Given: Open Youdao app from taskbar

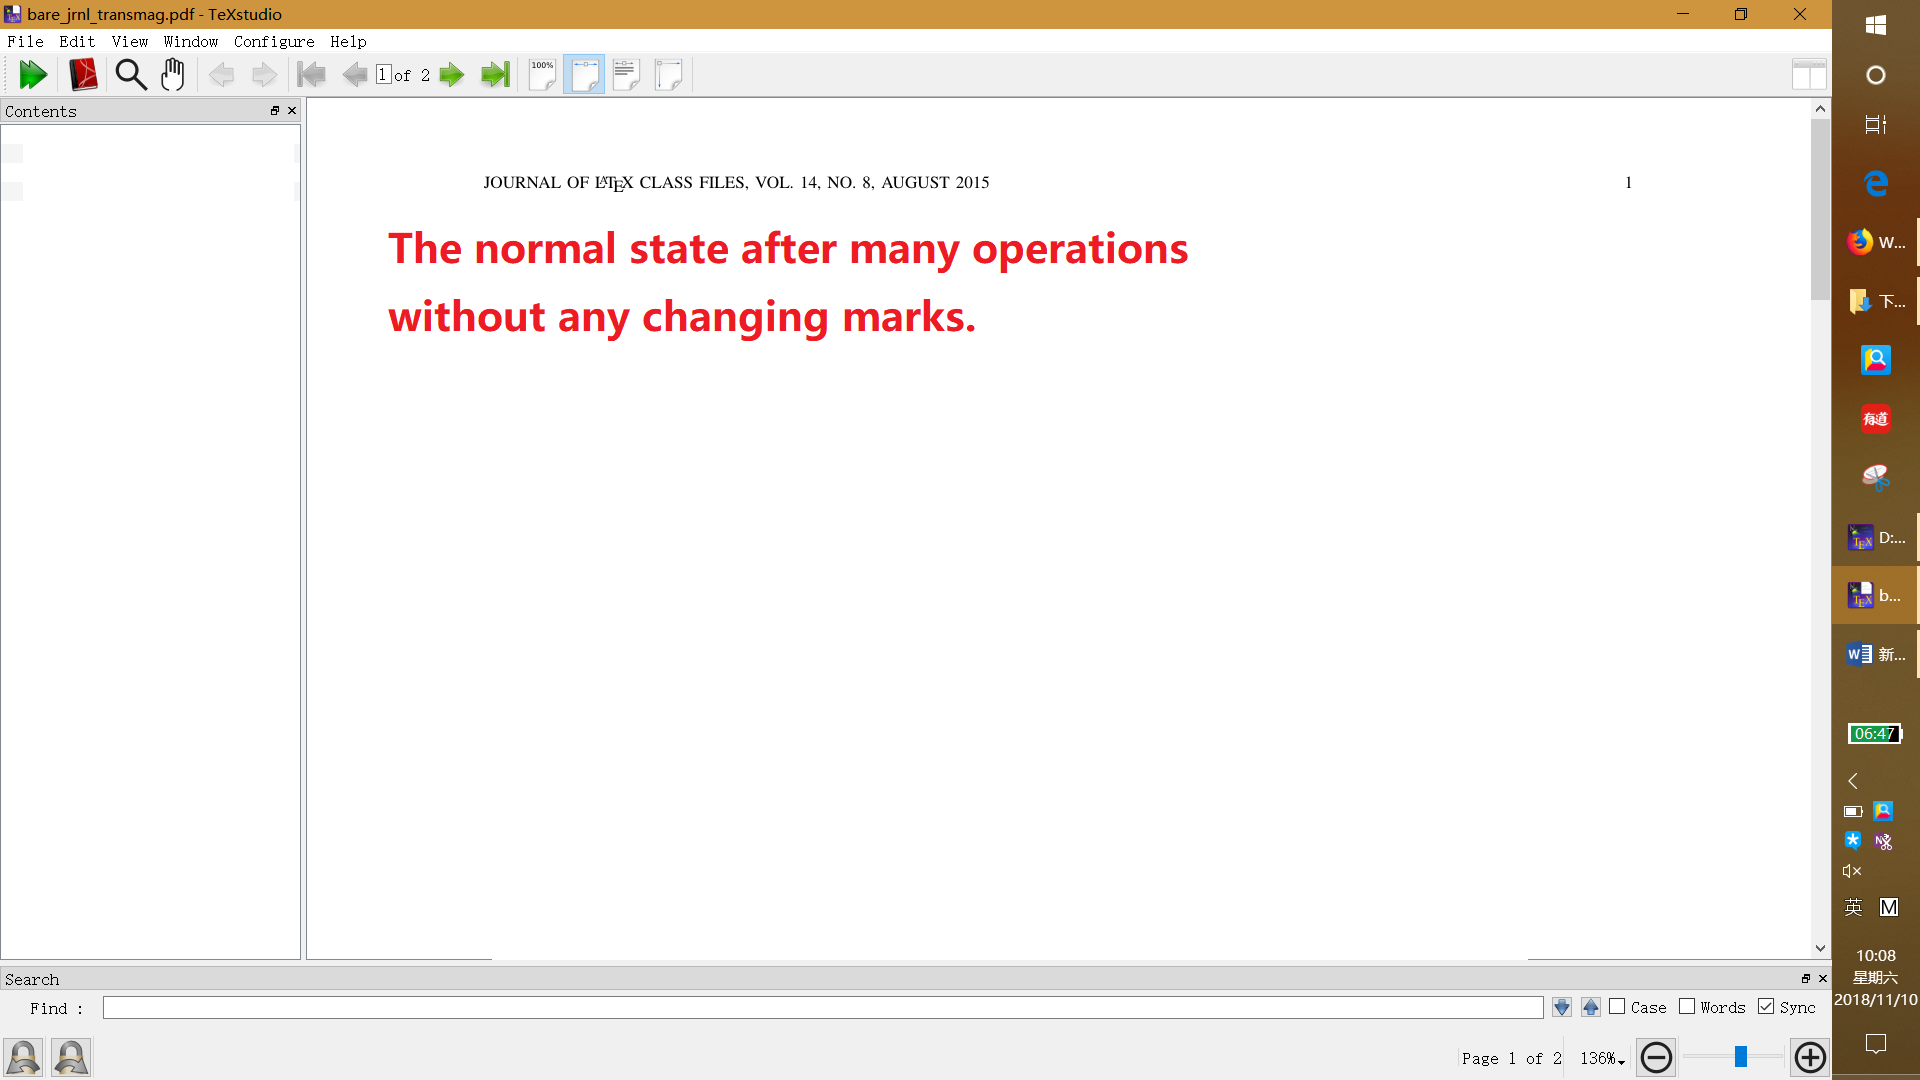Looking at the screenshot, I should (x=1876, y=419).
